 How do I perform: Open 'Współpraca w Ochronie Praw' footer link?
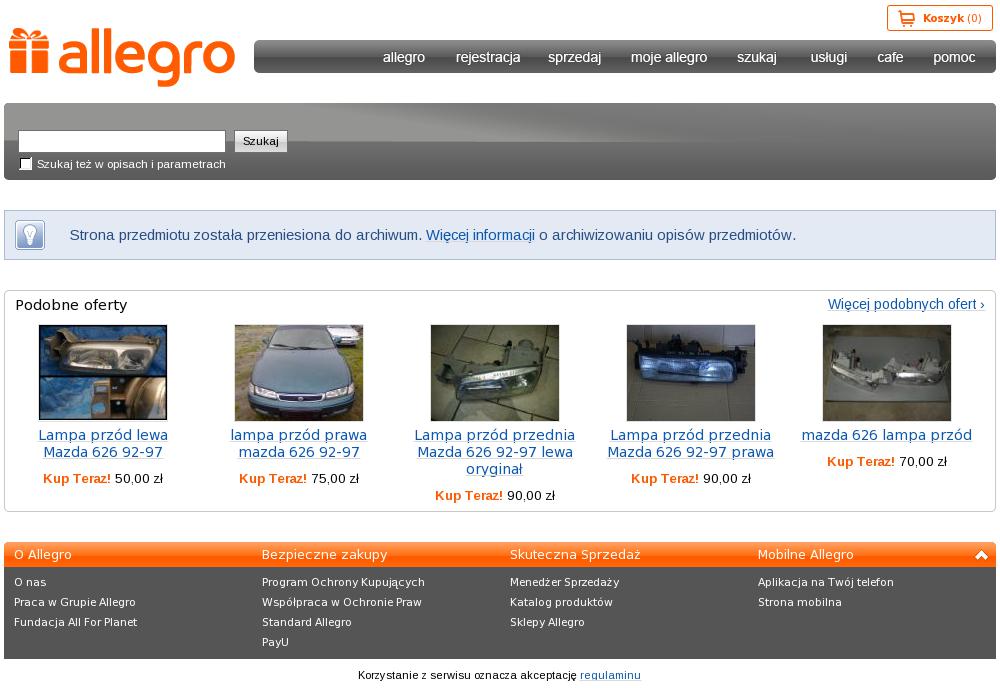342,603
